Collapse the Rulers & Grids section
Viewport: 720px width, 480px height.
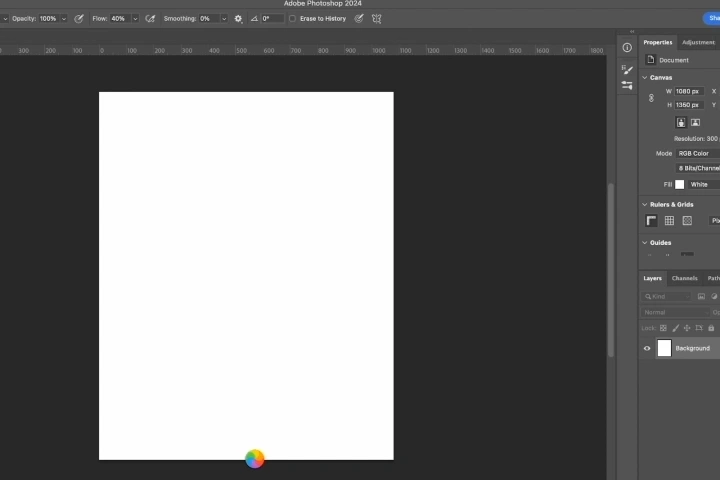tap(645, 204)
